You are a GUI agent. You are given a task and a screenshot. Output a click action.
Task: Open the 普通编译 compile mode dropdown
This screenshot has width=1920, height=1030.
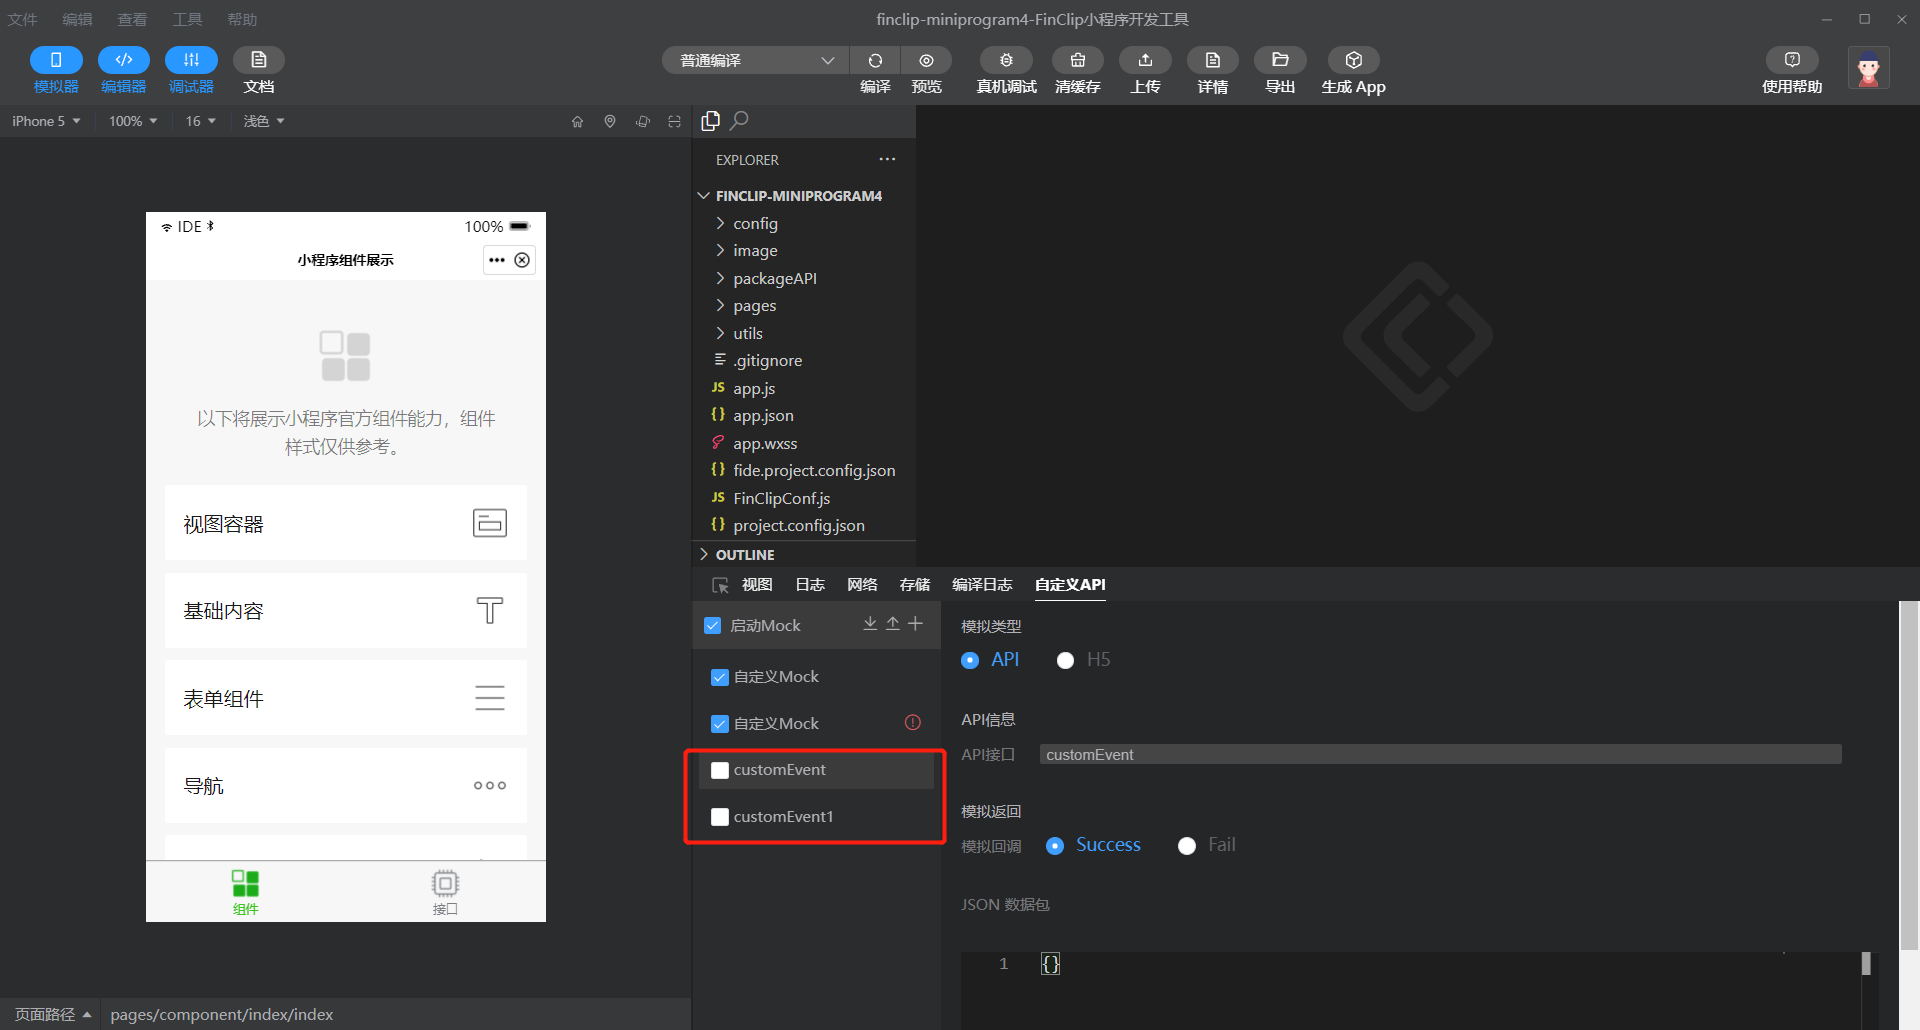(755, 60)
